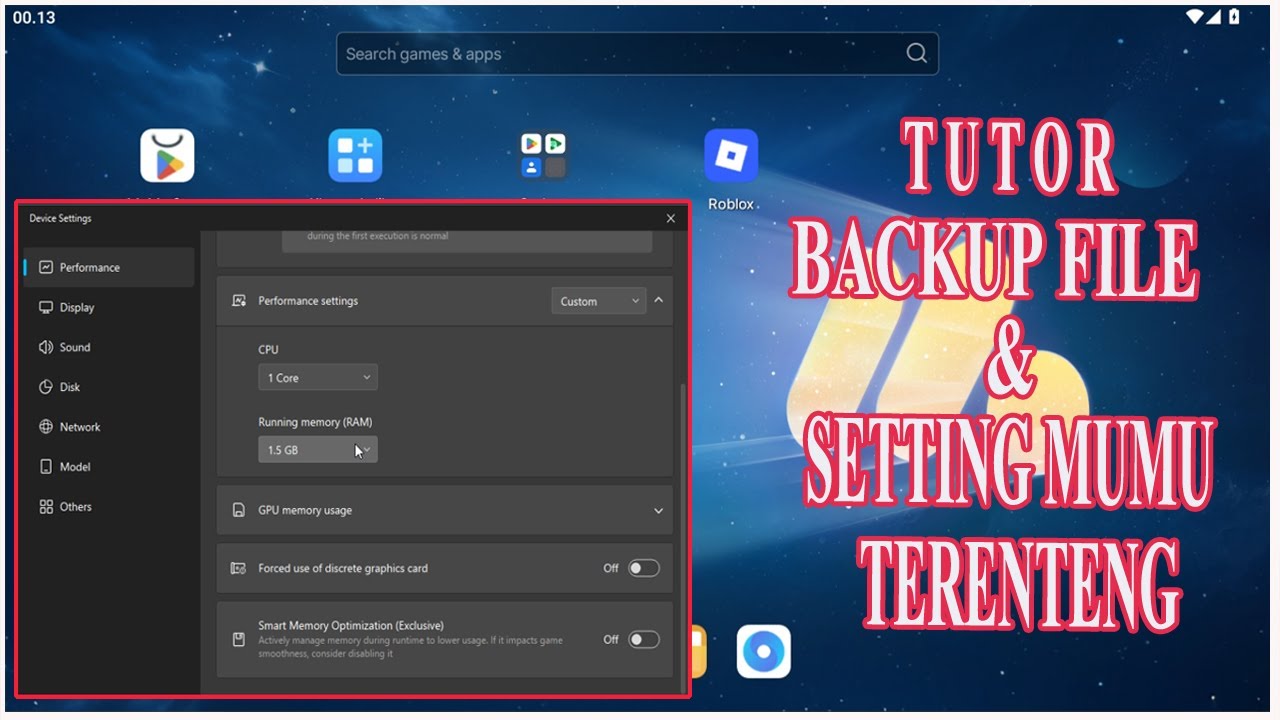Click the "Running memory (RAM)" label
Viewport: 1280px width, 720px height.
point(315,422)
